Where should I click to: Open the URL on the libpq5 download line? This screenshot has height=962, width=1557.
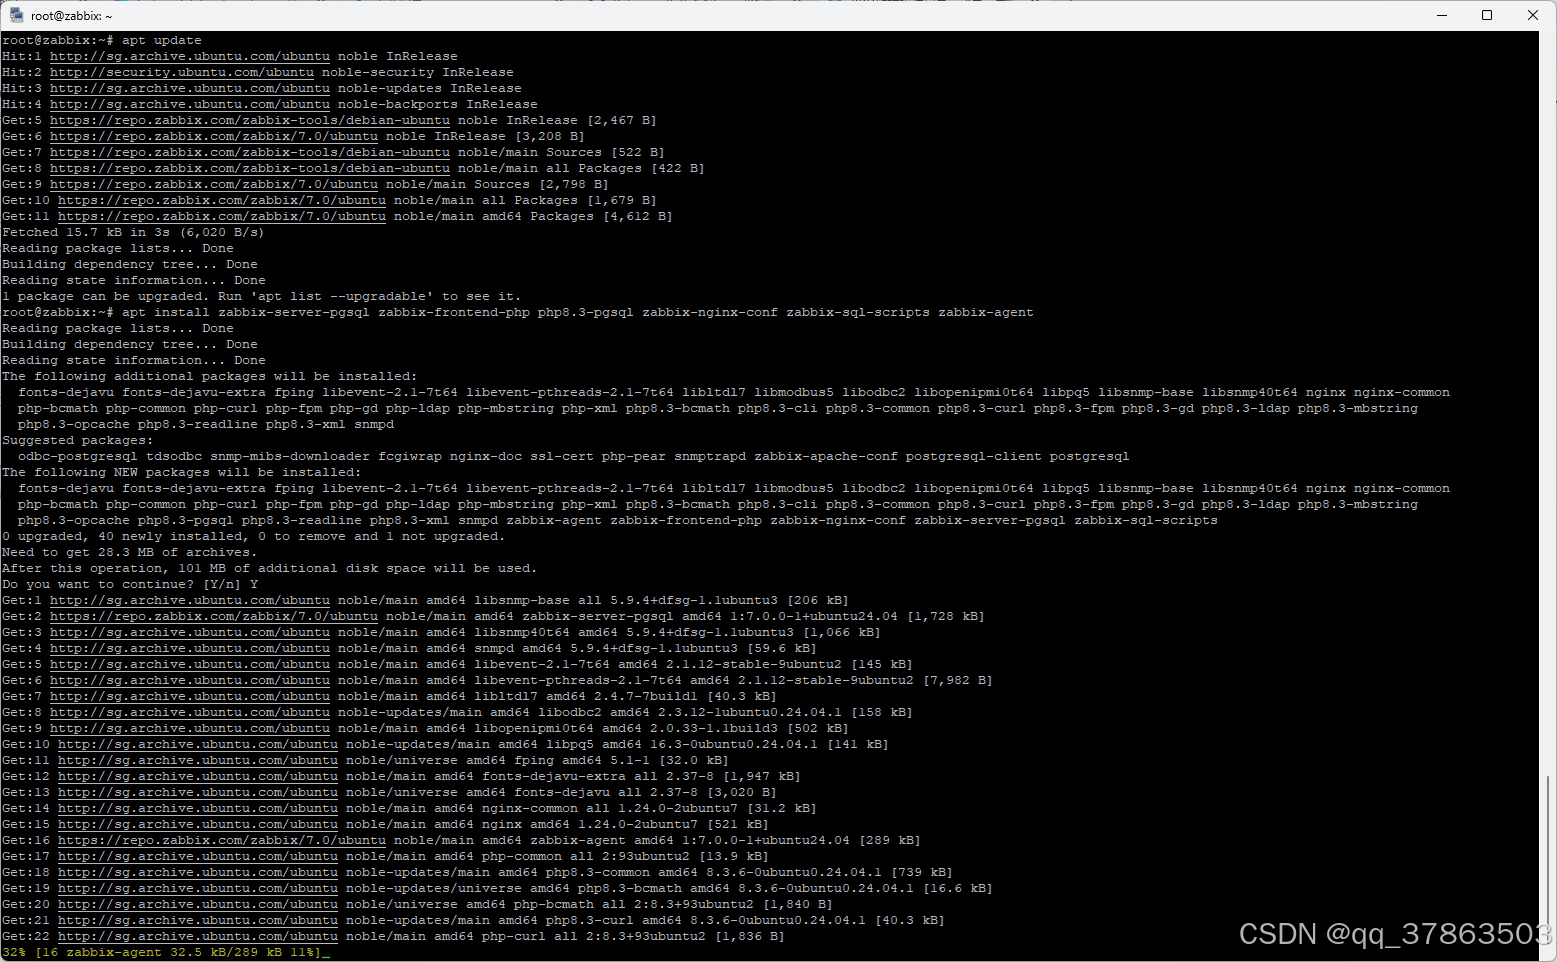point(198,745)
